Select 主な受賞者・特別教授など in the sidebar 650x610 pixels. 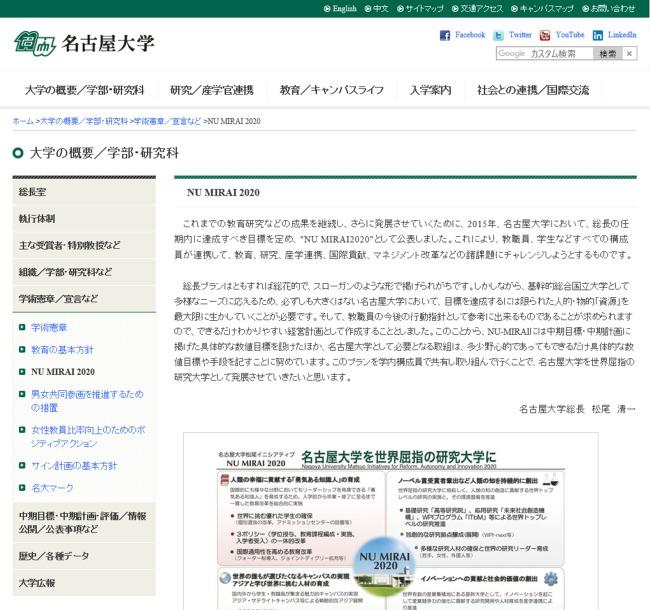[x=84, y=245]
